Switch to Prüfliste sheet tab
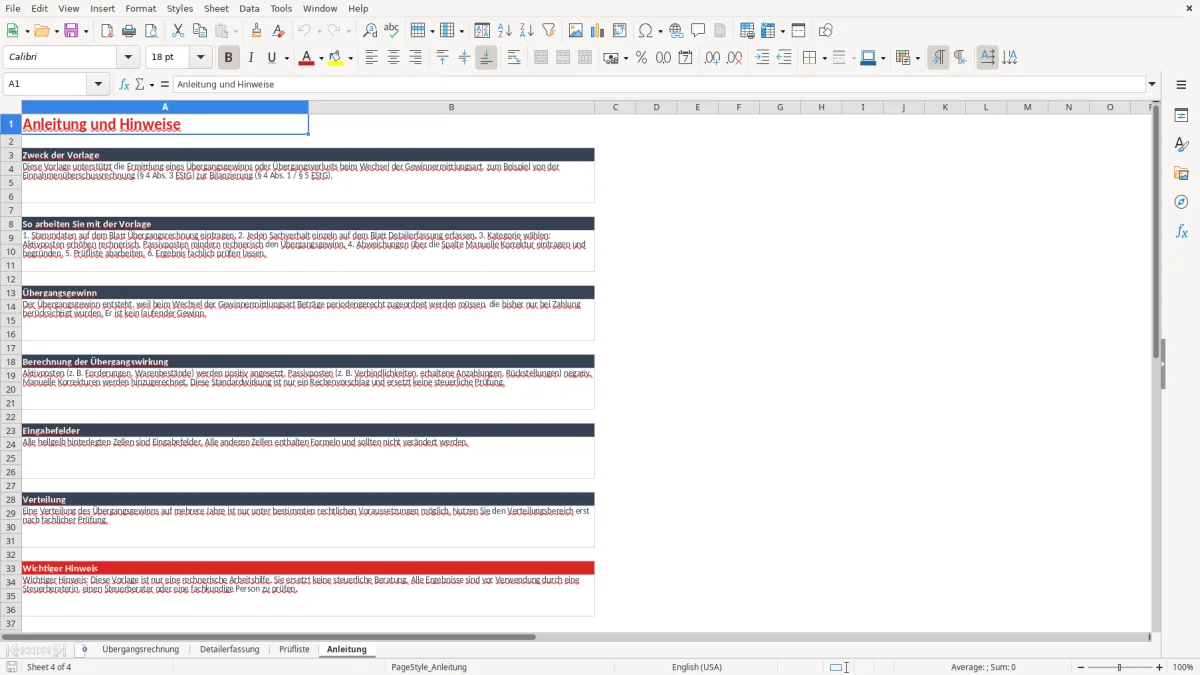1200x675 pixels. [x=294, y=649]
